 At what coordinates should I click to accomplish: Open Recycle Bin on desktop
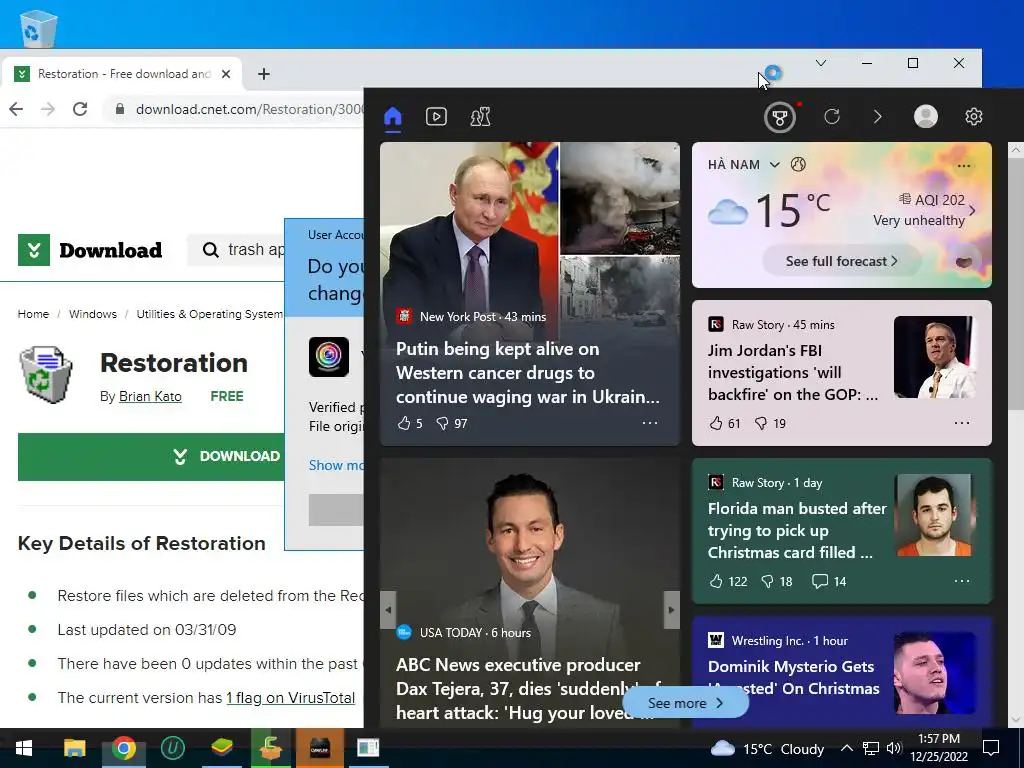[x=39, y=29]
